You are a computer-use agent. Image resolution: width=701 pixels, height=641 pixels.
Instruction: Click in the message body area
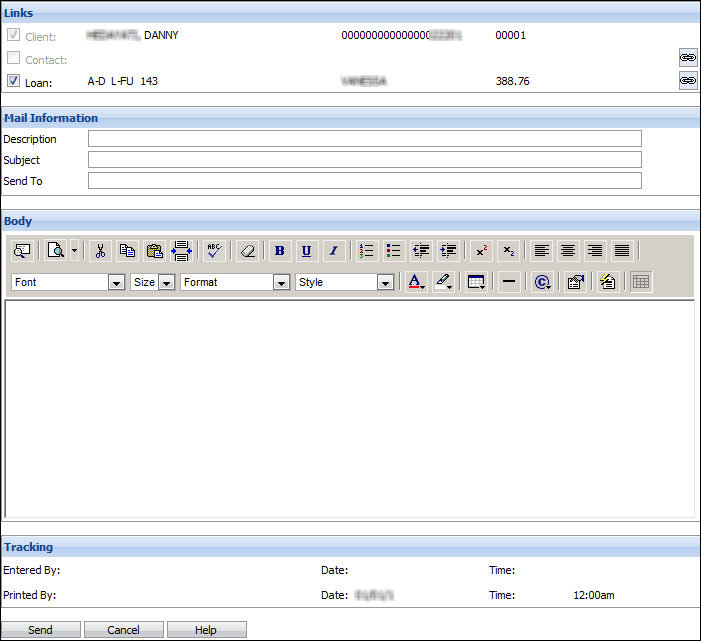[x=350, y=409]
